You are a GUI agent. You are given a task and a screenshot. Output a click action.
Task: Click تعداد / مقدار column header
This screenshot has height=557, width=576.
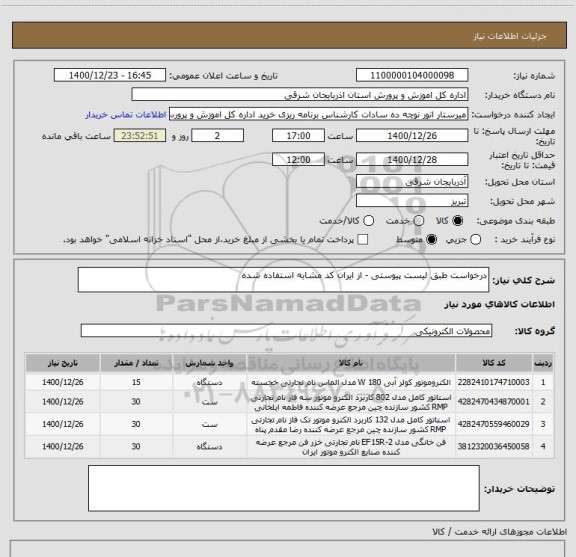tap(136, 363)
